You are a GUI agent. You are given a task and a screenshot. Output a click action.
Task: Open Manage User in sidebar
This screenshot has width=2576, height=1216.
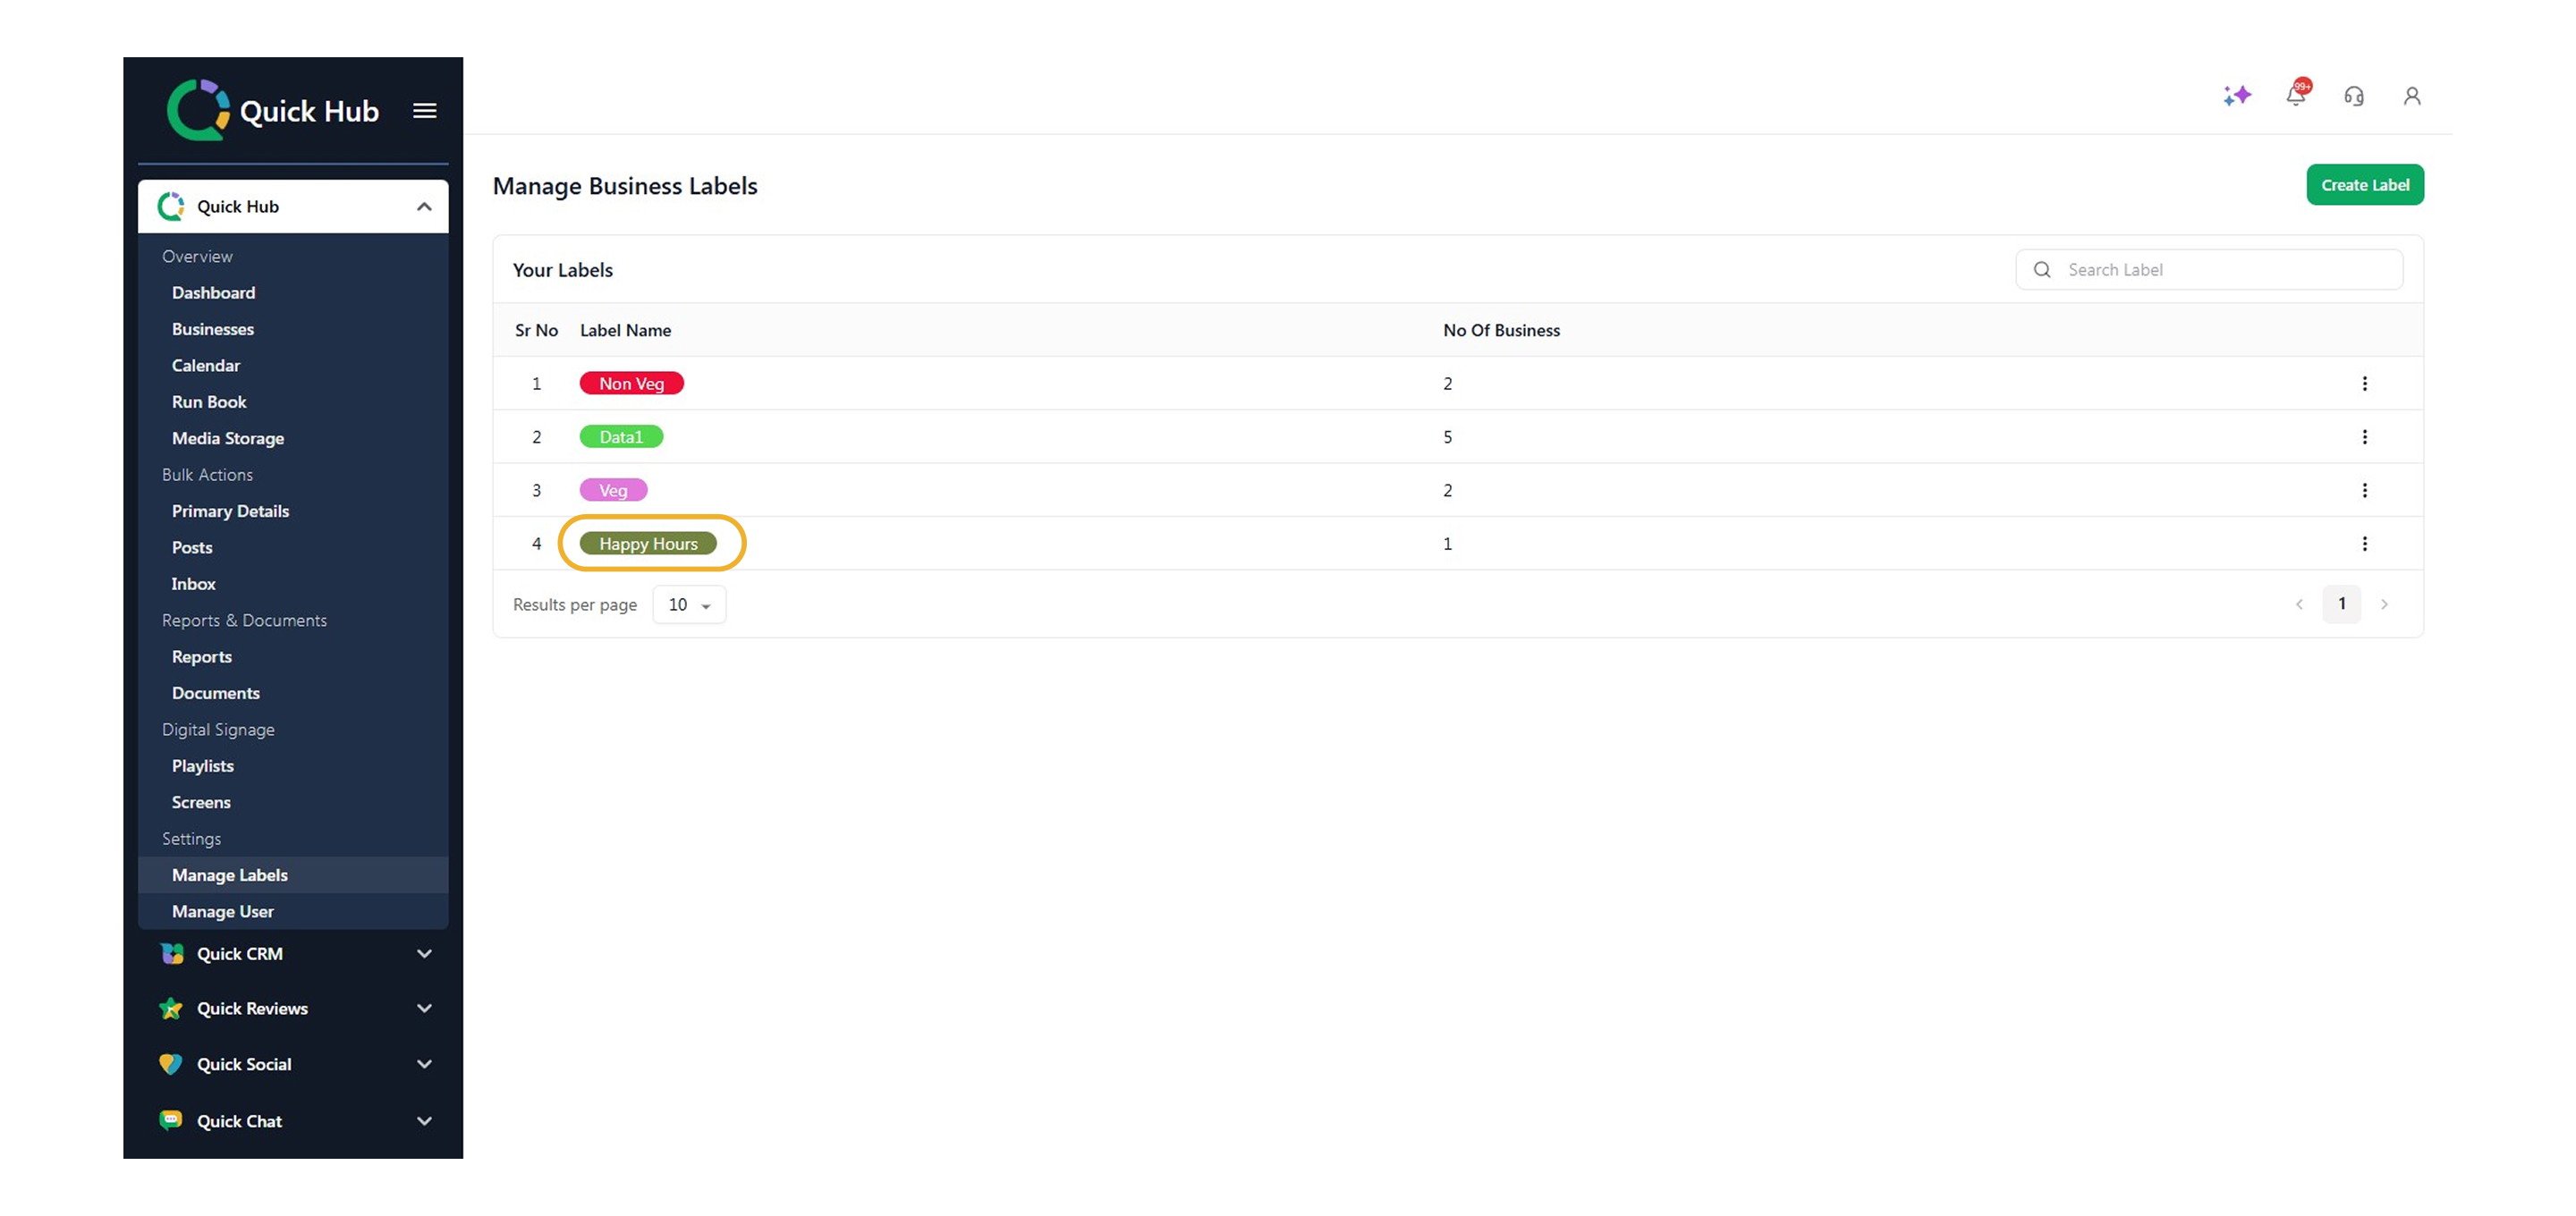click(x=222, y=912)
